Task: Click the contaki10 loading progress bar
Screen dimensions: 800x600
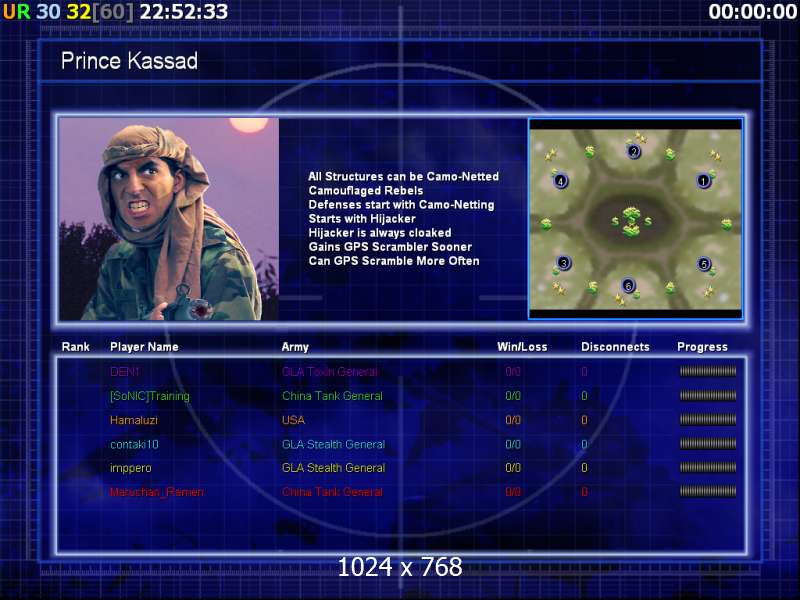Action: 708,444
